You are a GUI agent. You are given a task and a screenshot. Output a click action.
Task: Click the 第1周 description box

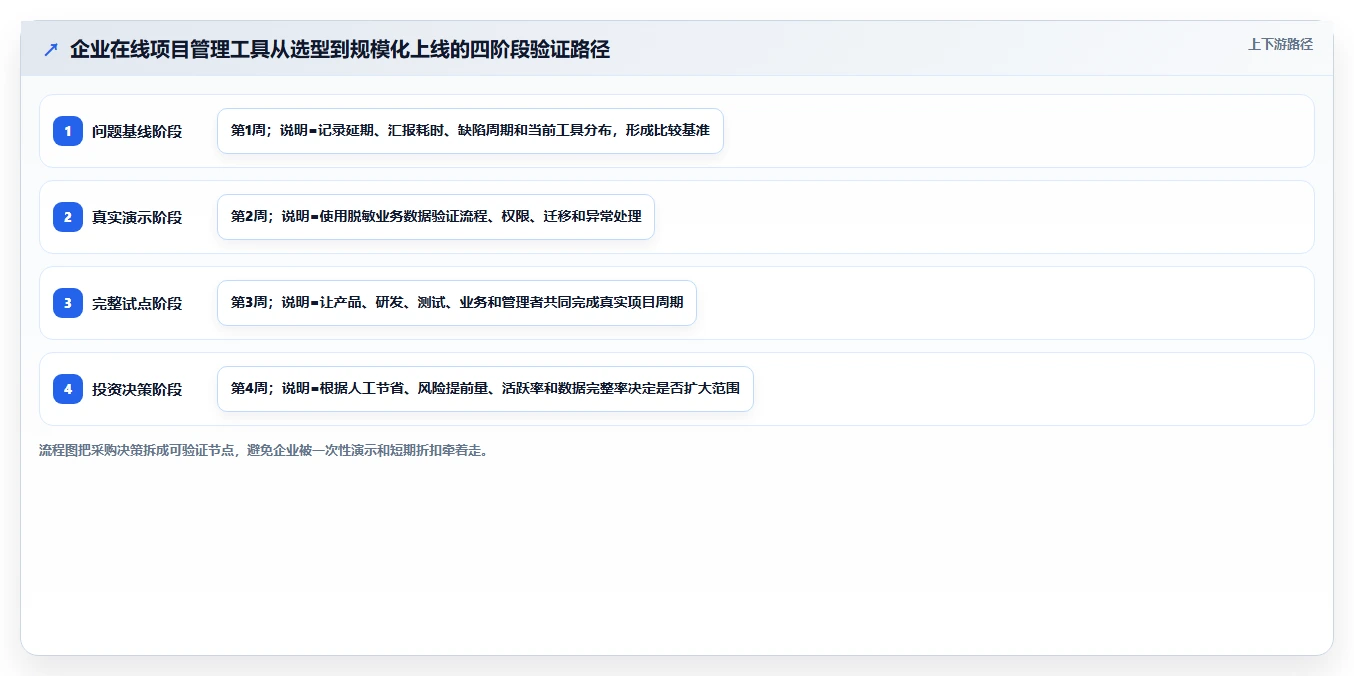470,131
